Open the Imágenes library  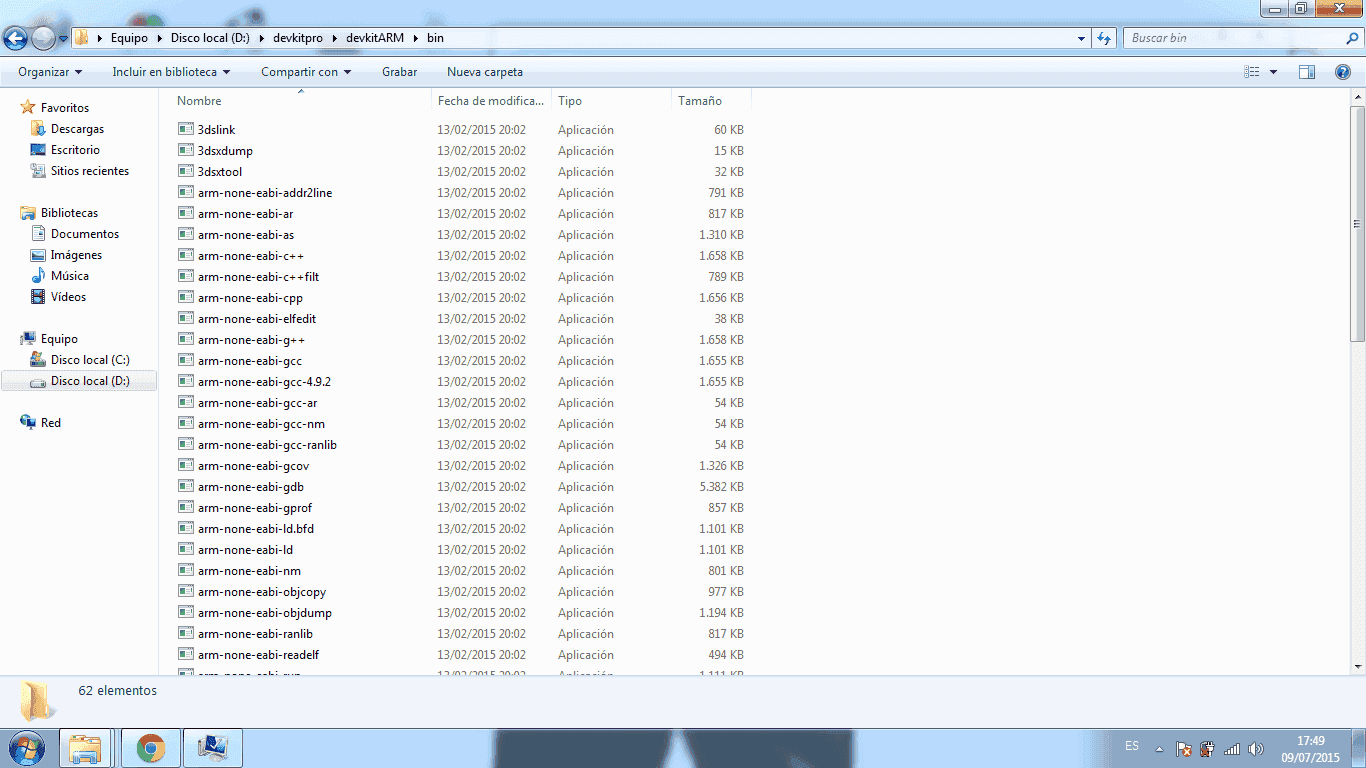tap(76, 255)
